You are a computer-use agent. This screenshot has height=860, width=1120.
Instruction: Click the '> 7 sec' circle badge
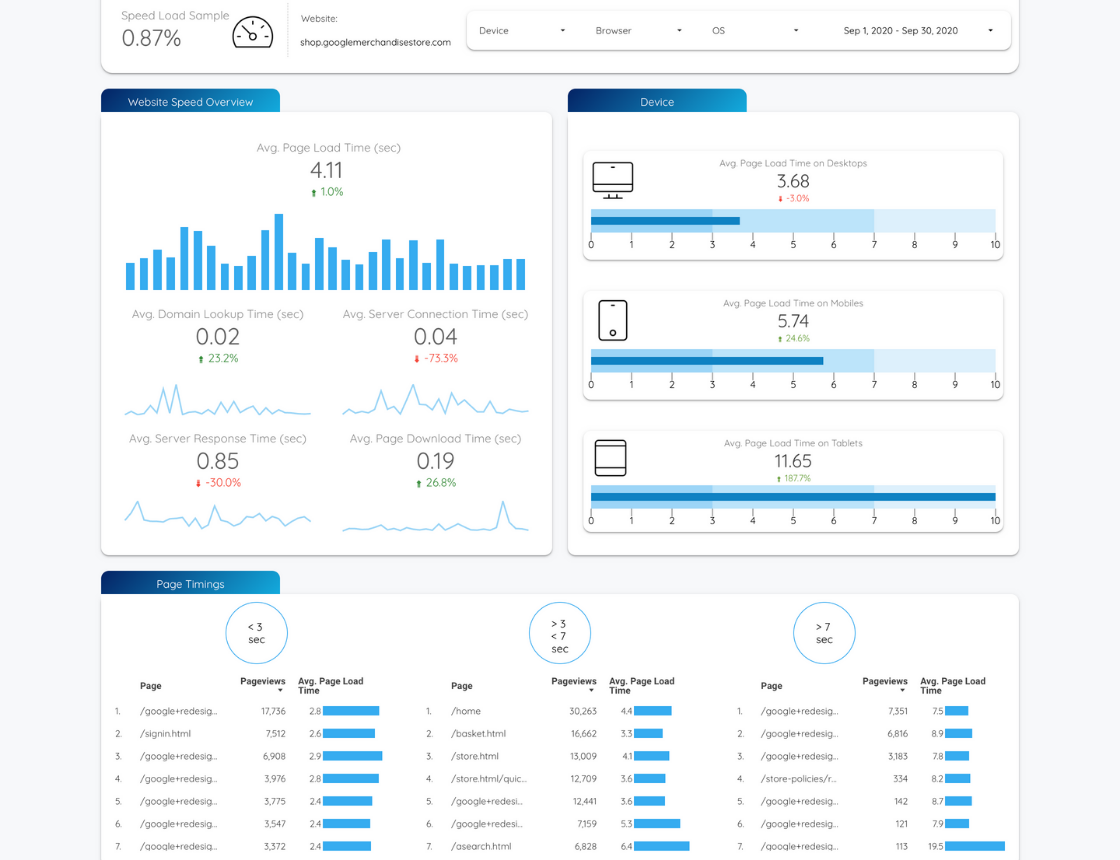pyautogui.click(x=823, y=633)
